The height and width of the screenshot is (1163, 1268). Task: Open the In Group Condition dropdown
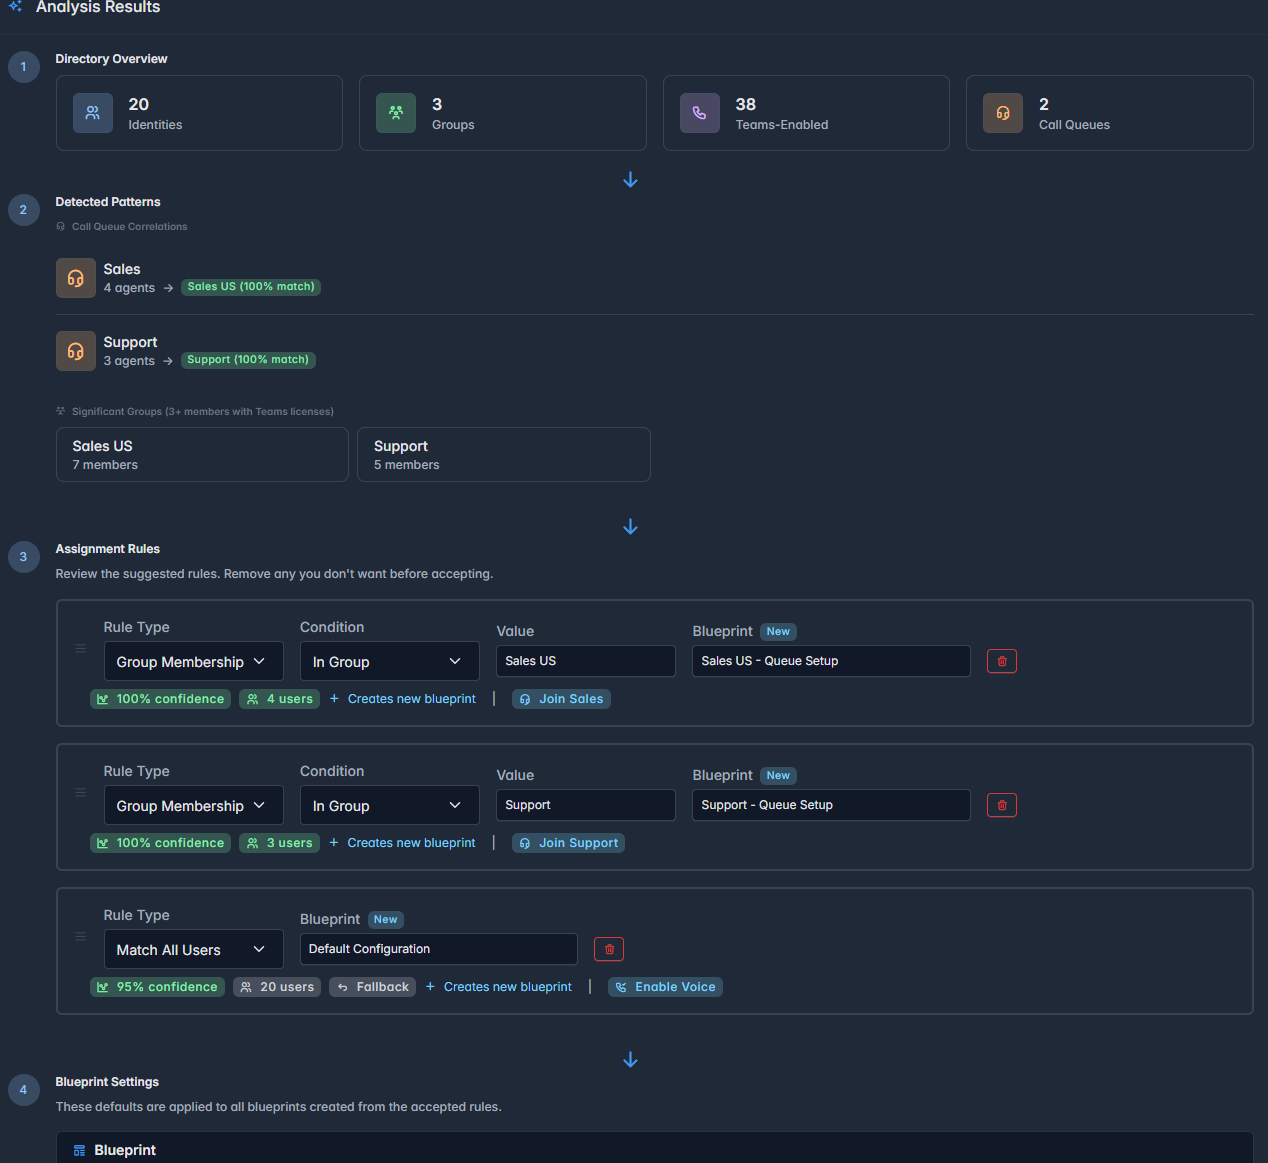[x=389, y=661]
